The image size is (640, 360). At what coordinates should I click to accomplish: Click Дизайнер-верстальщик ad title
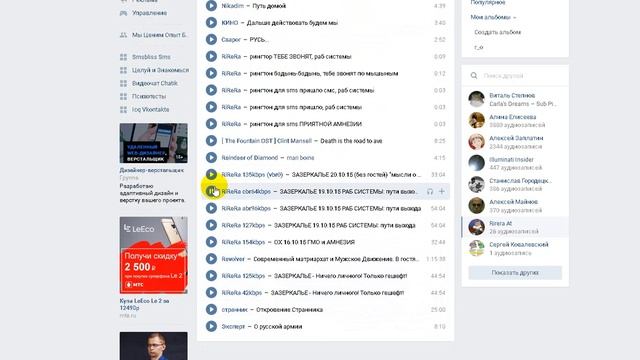(x=151, y=170)
